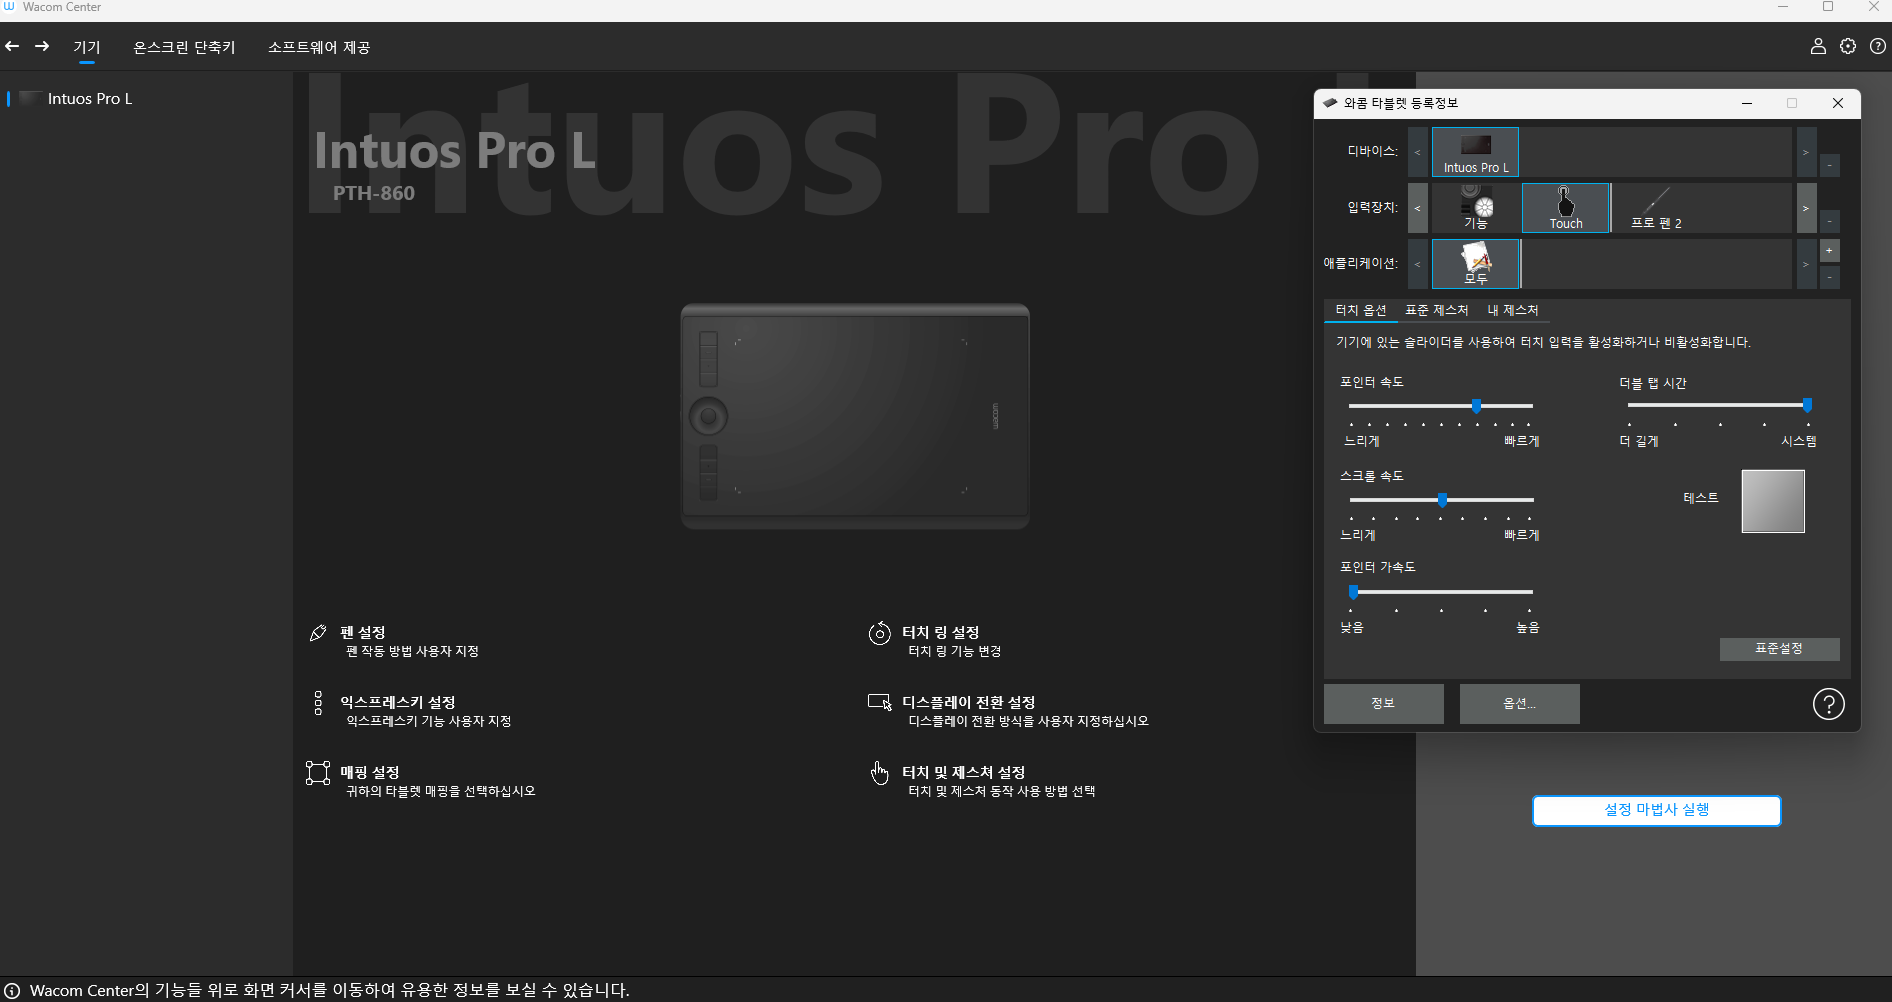The image size is (1892, 1002).
Task: Open the 매핑 설정 link text
Action: click(370, 772)
